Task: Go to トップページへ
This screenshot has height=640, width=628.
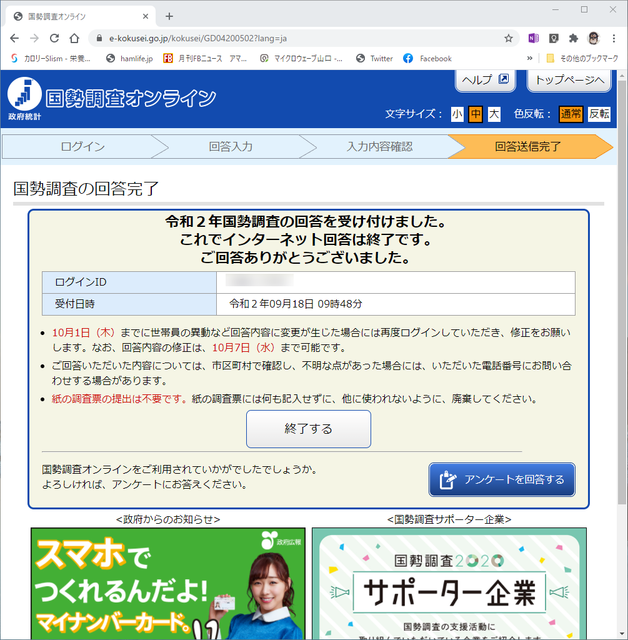Action: [569, 80]
